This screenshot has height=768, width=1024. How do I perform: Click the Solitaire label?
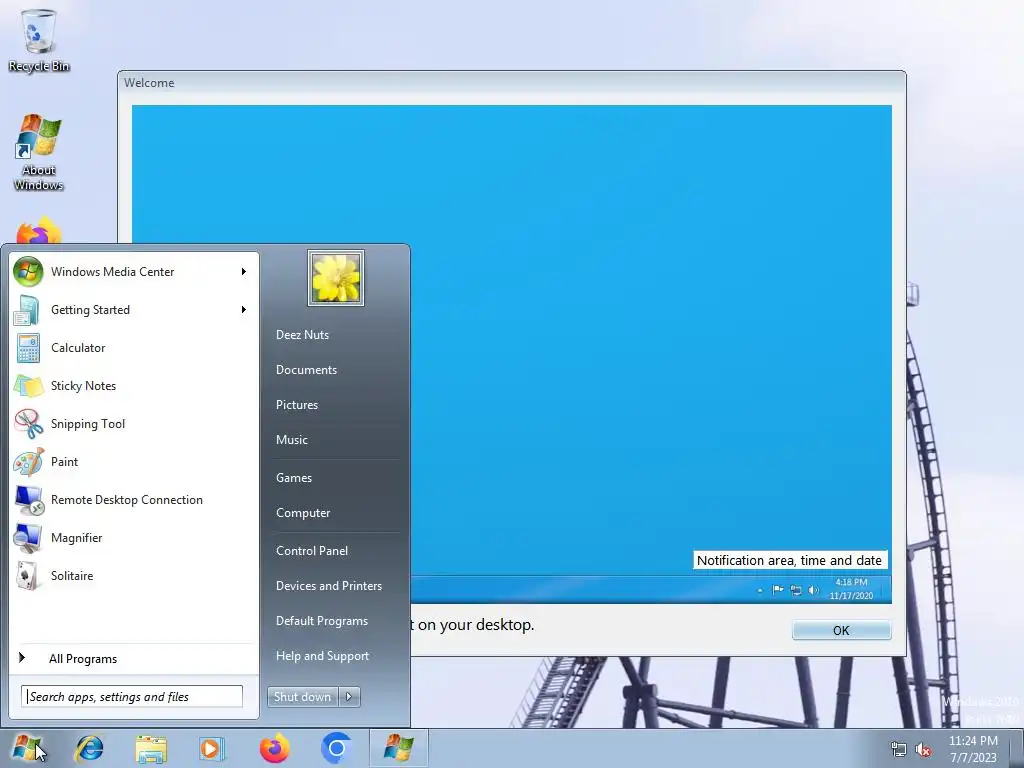(72, 576)
